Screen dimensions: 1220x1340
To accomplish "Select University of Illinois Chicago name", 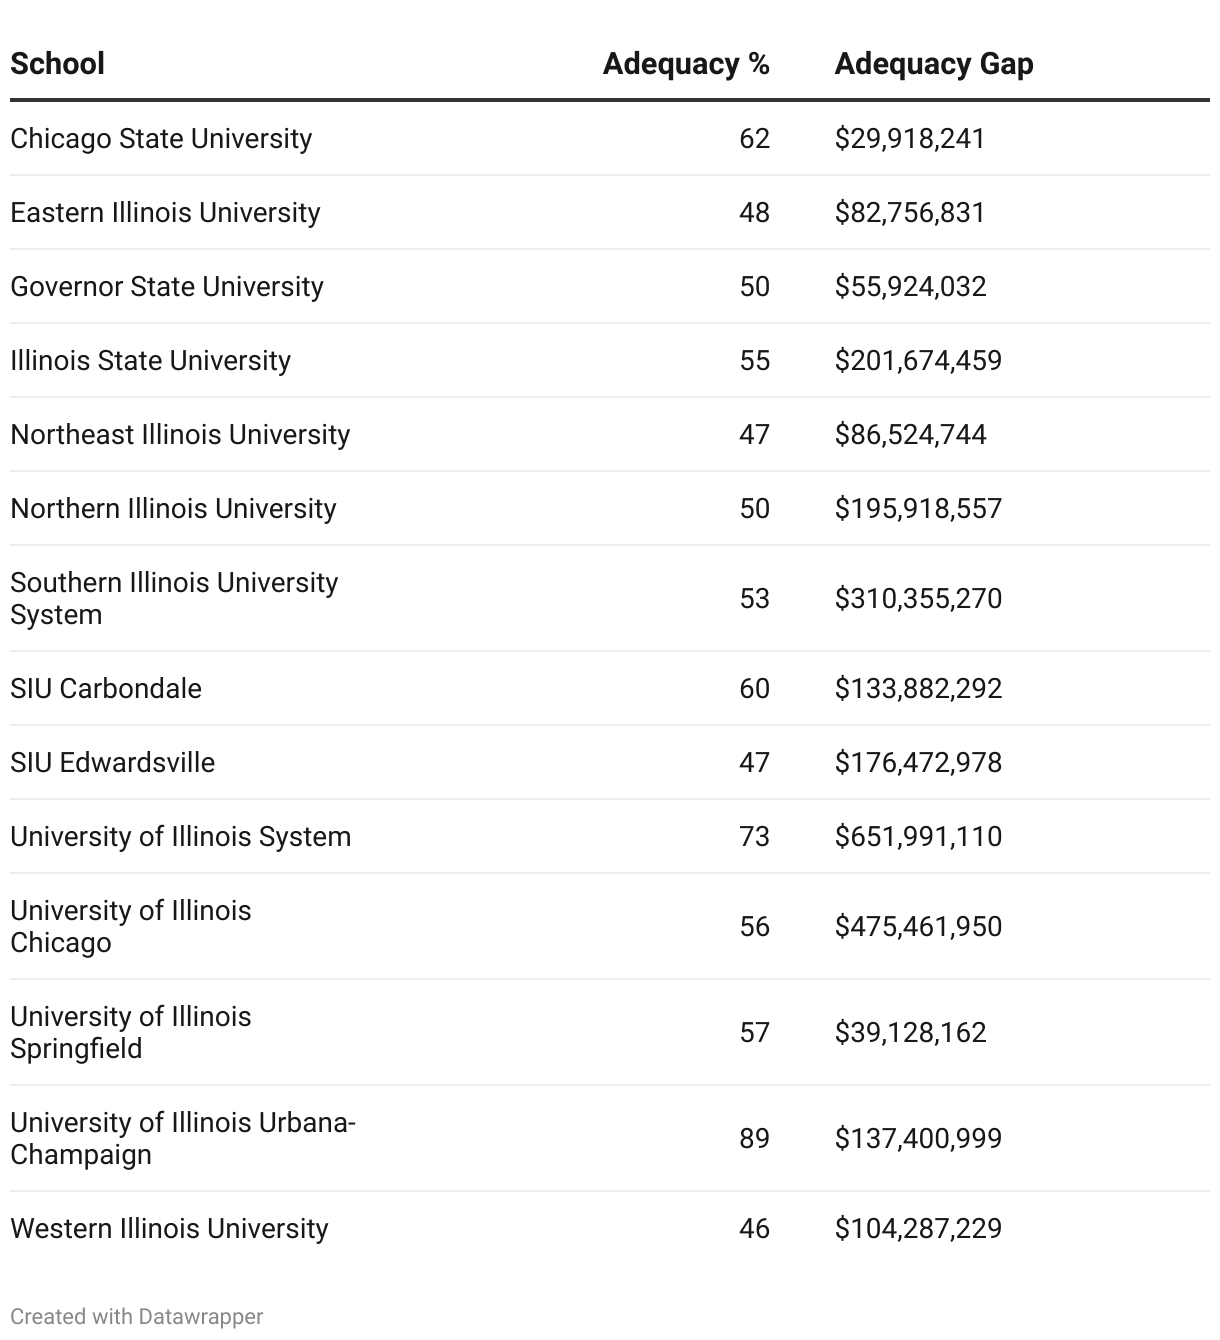I will point(131,926).
